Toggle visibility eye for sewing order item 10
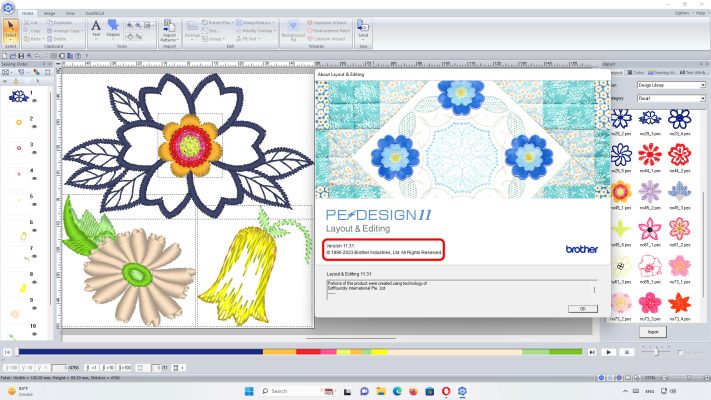Screen dimensions: 711x400 tap(34, 334)
